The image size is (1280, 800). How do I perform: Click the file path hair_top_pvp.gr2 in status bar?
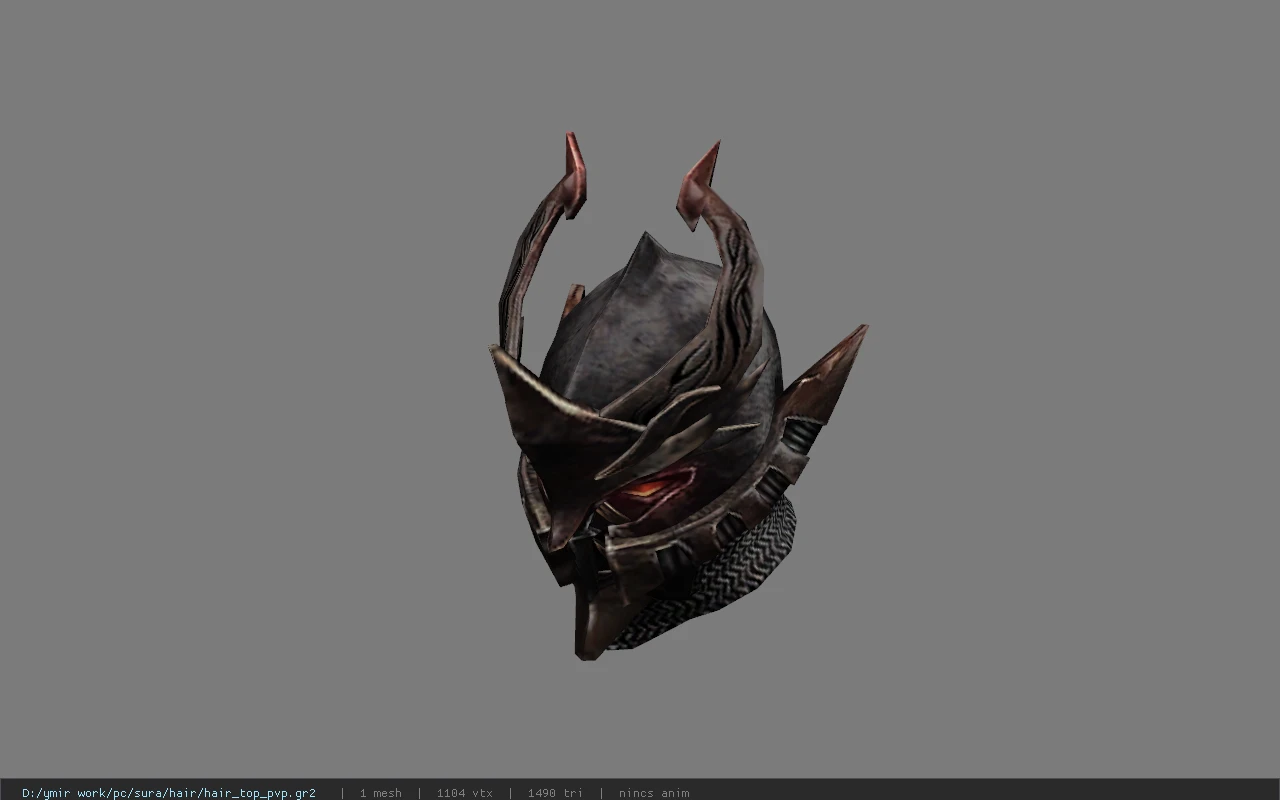coord(169,793)
